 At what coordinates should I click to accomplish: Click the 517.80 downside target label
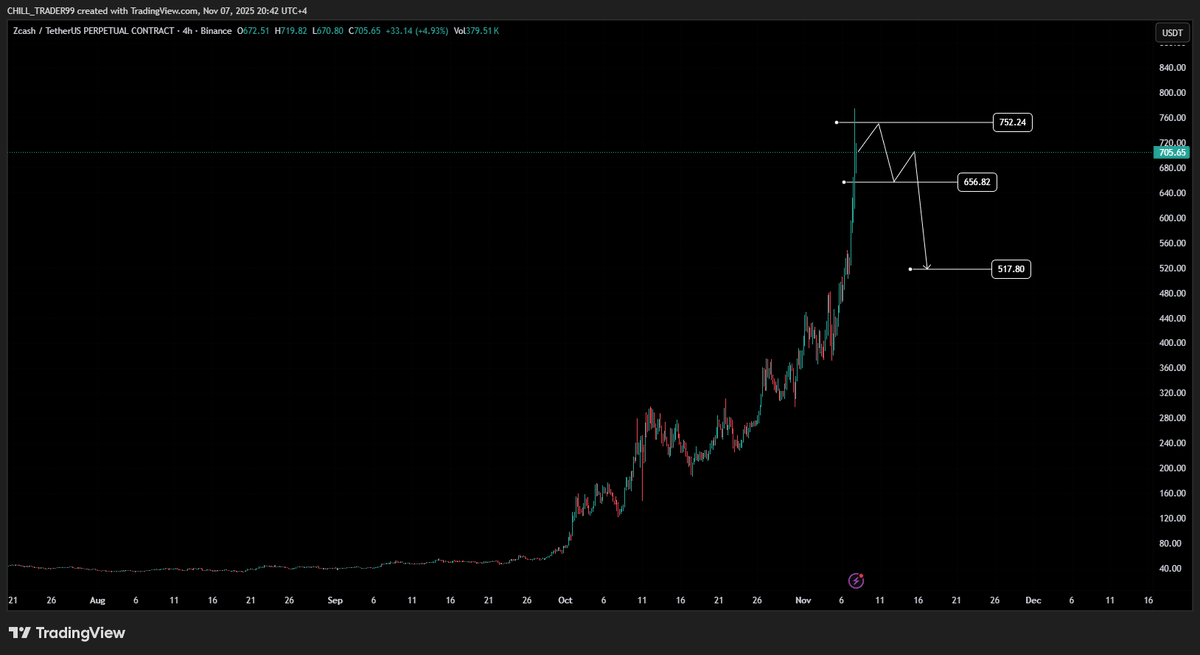click(x=1010, y=268)
